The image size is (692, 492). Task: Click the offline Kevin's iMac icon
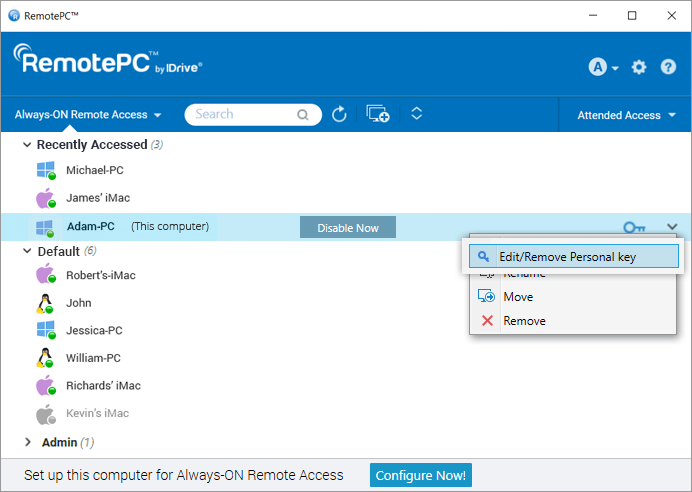(x=46, y=414)
